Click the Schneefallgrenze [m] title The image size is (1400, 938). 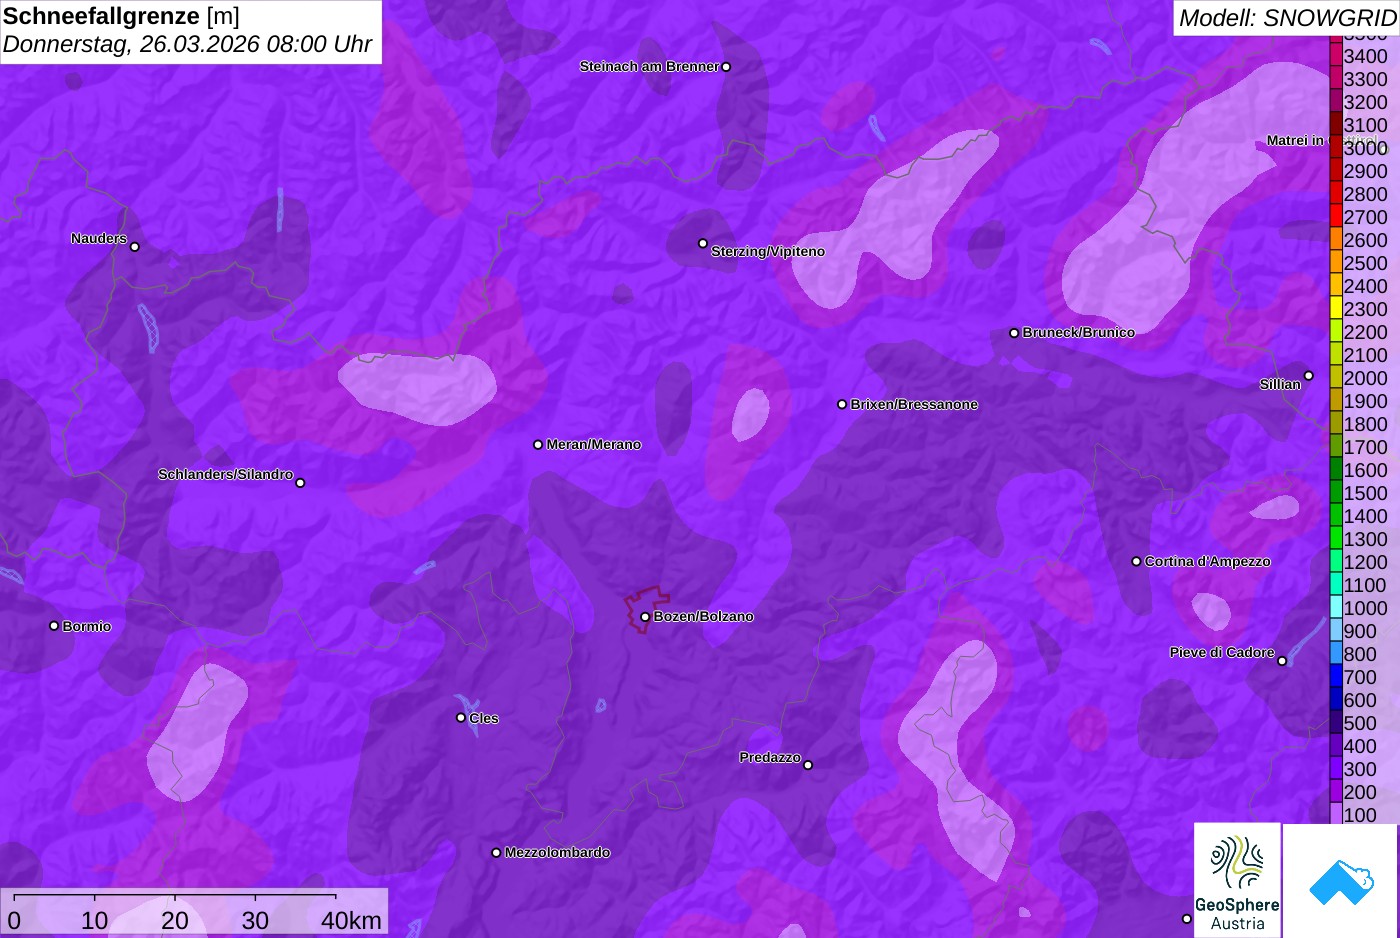click(x=121, y=16)
